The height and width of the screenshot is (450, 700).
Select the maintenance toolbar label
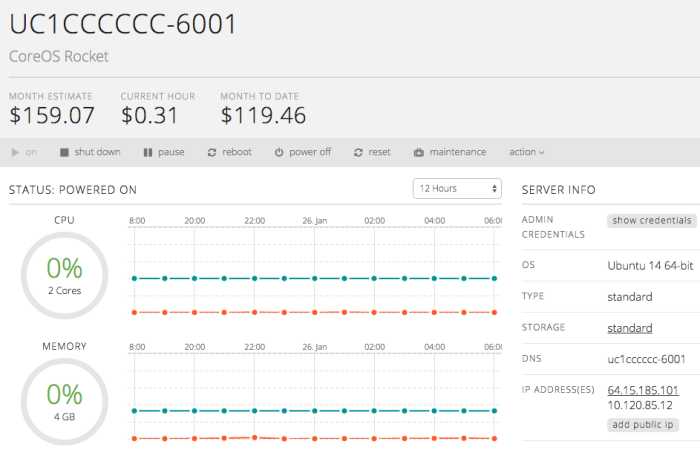458,152
